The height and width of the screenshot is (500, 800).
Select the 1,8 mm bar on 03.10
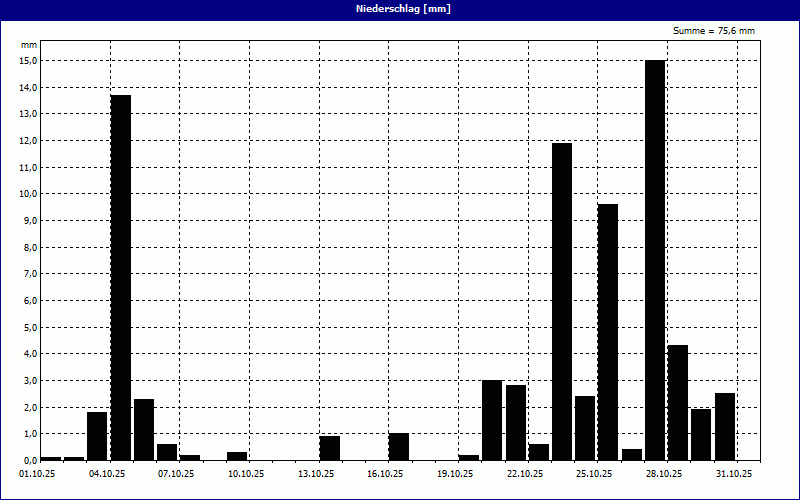97,436
